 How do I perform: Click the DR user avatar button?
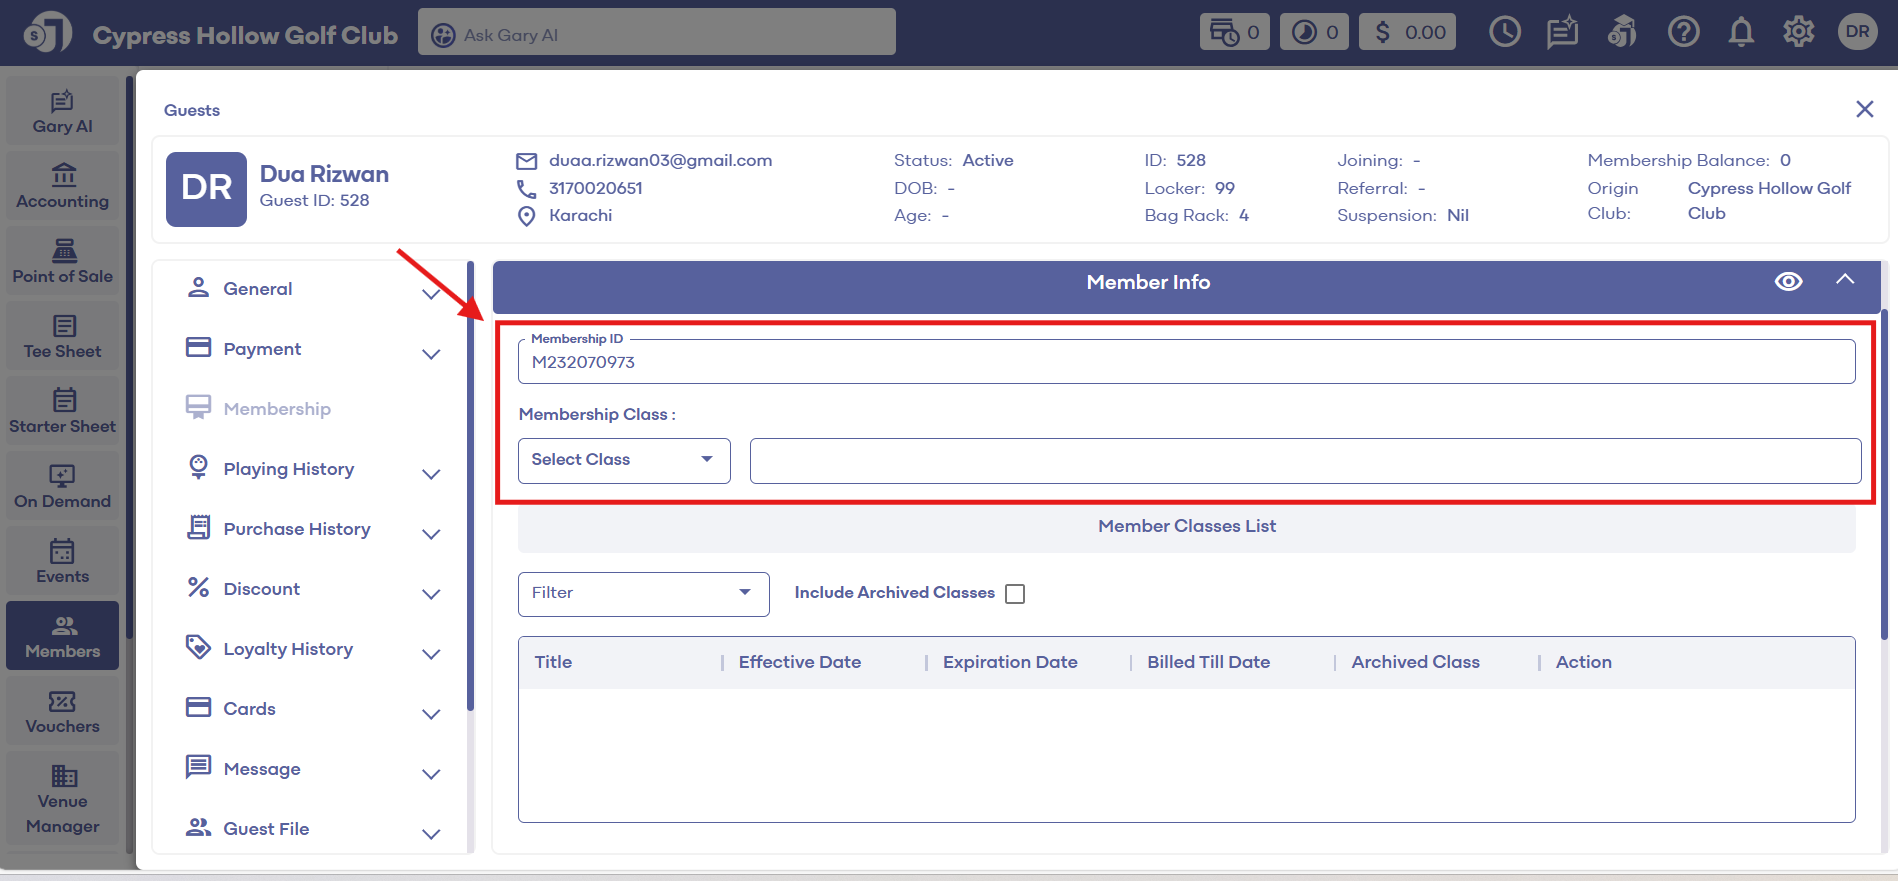pos(1857,32)
